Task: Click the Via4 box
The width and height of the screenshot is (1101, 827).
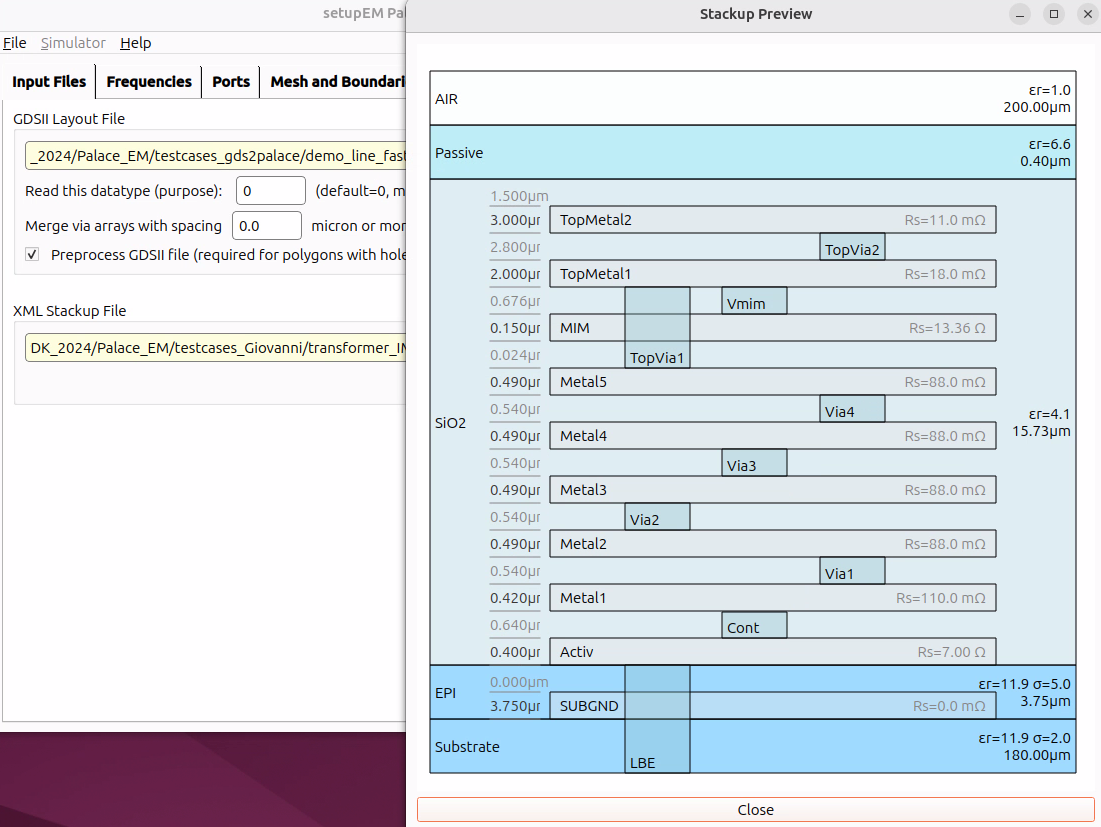Action: [852, 409]
